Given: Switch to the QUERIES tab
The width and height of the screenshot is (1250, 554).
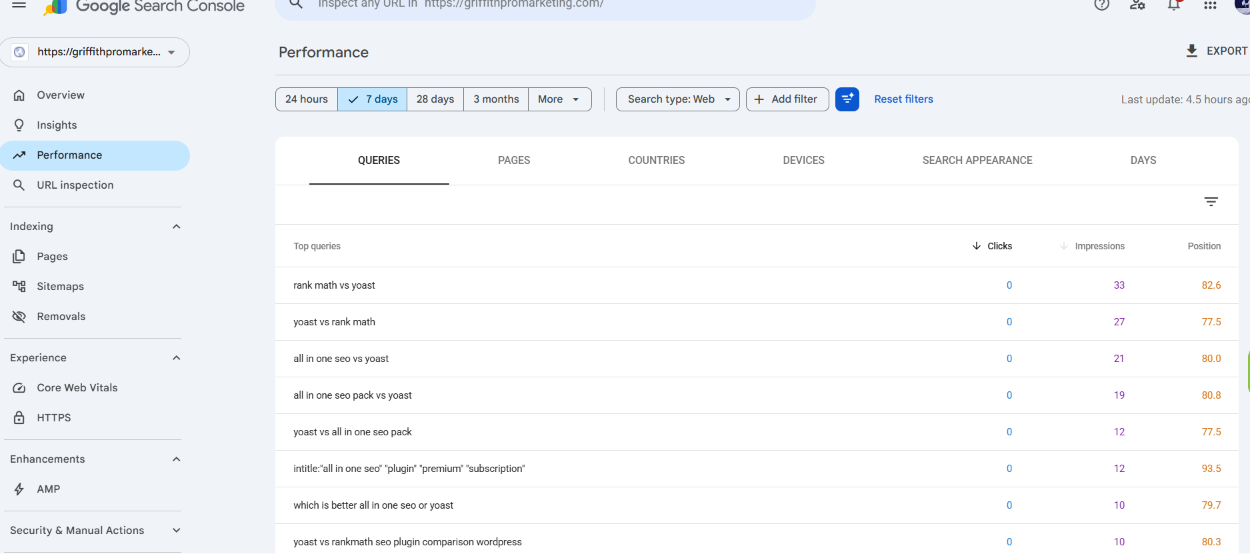Looking at the screenshot, I should tap(379, 160).
